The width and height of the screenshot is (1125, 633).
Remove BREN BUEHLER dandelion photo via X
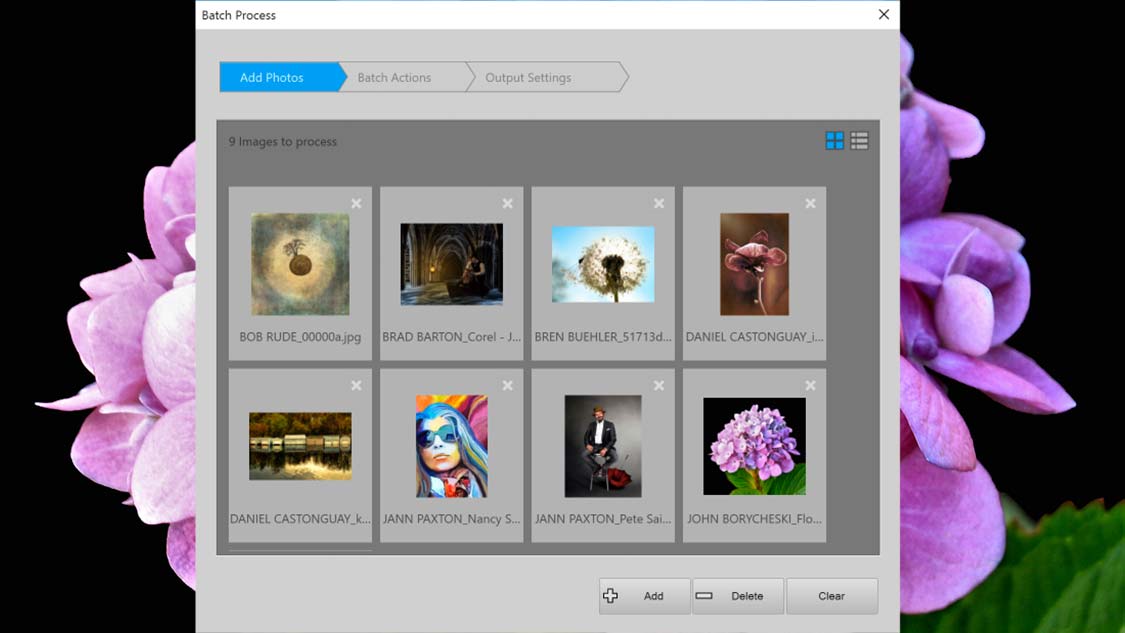pos(659,203)
